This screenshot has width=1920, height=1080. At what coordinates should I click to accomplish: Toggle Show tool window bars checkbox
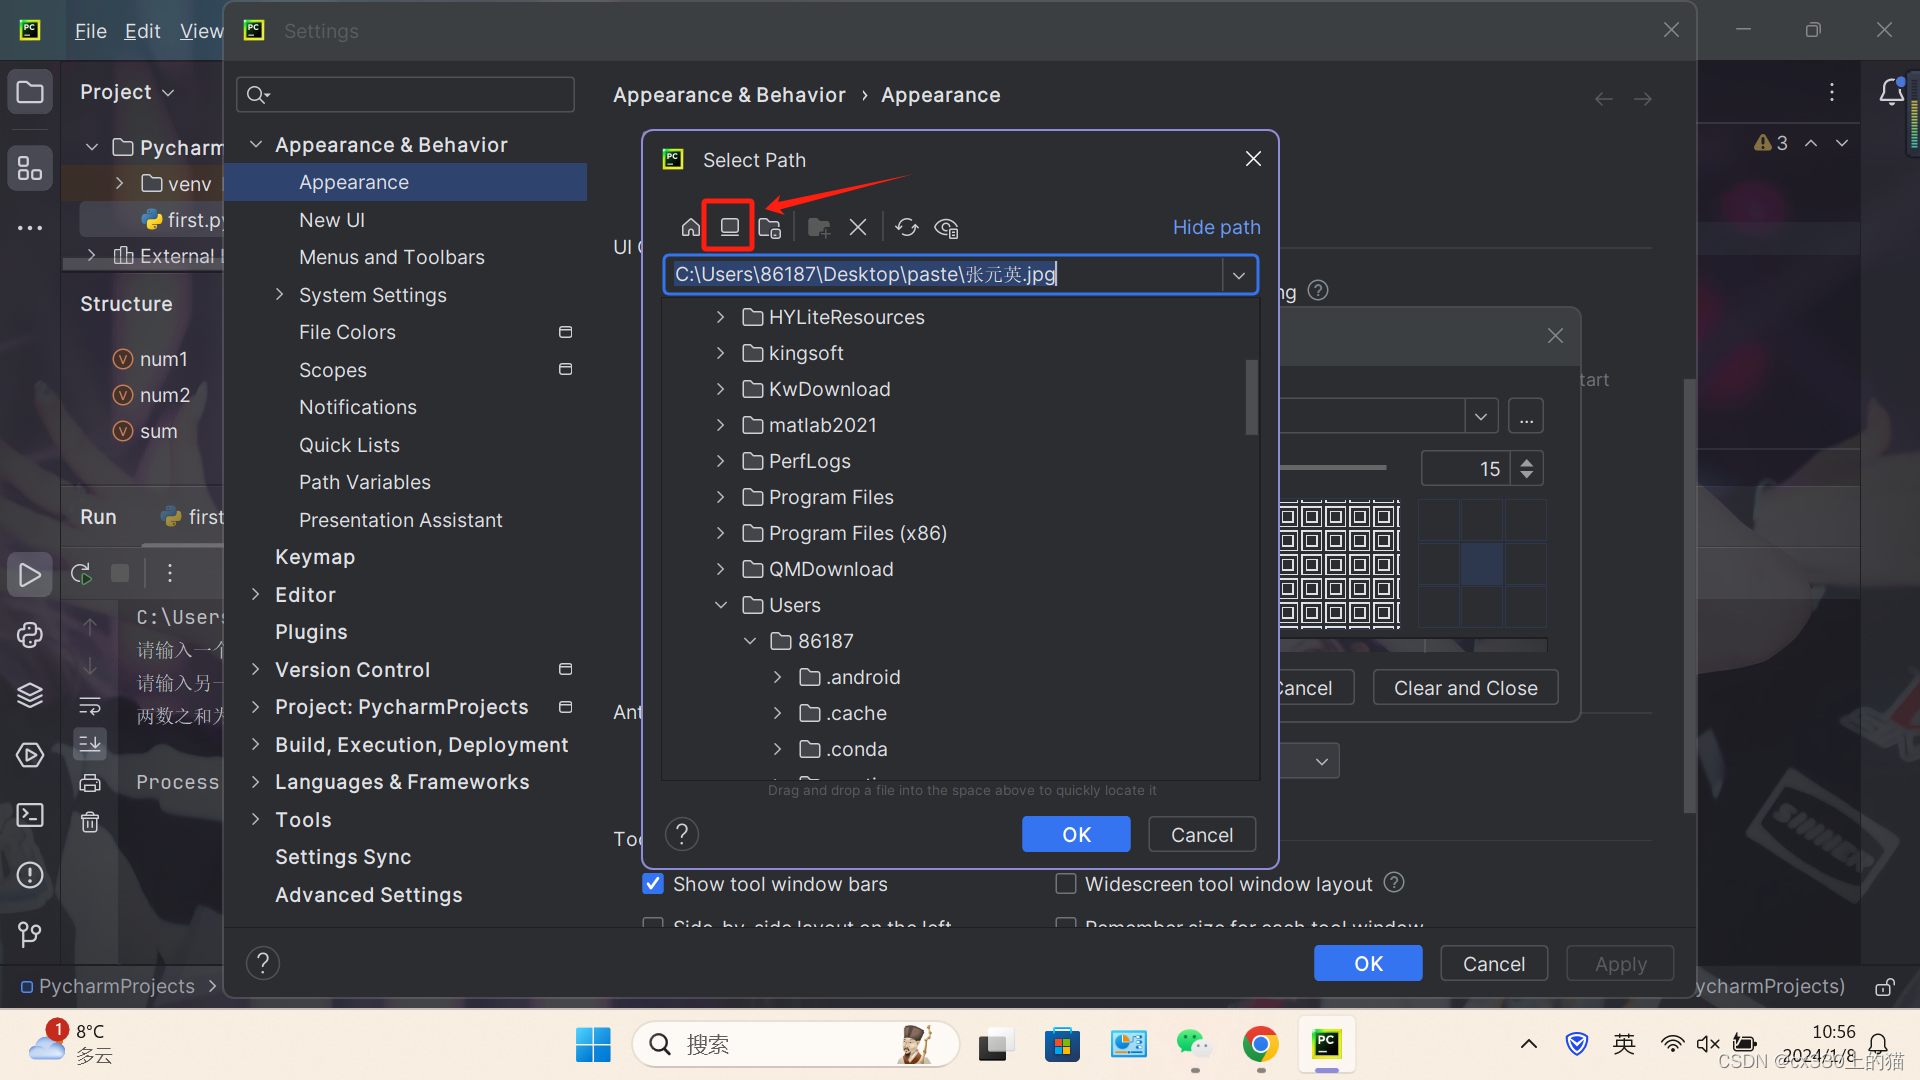[653, 884]
